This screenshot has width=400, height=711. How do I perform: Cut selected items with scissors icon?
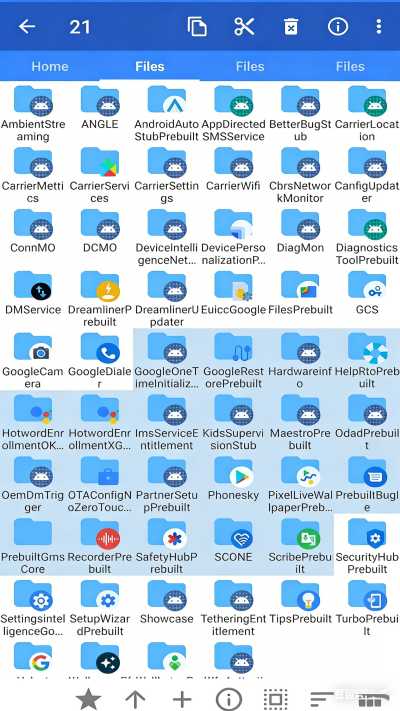244,27
